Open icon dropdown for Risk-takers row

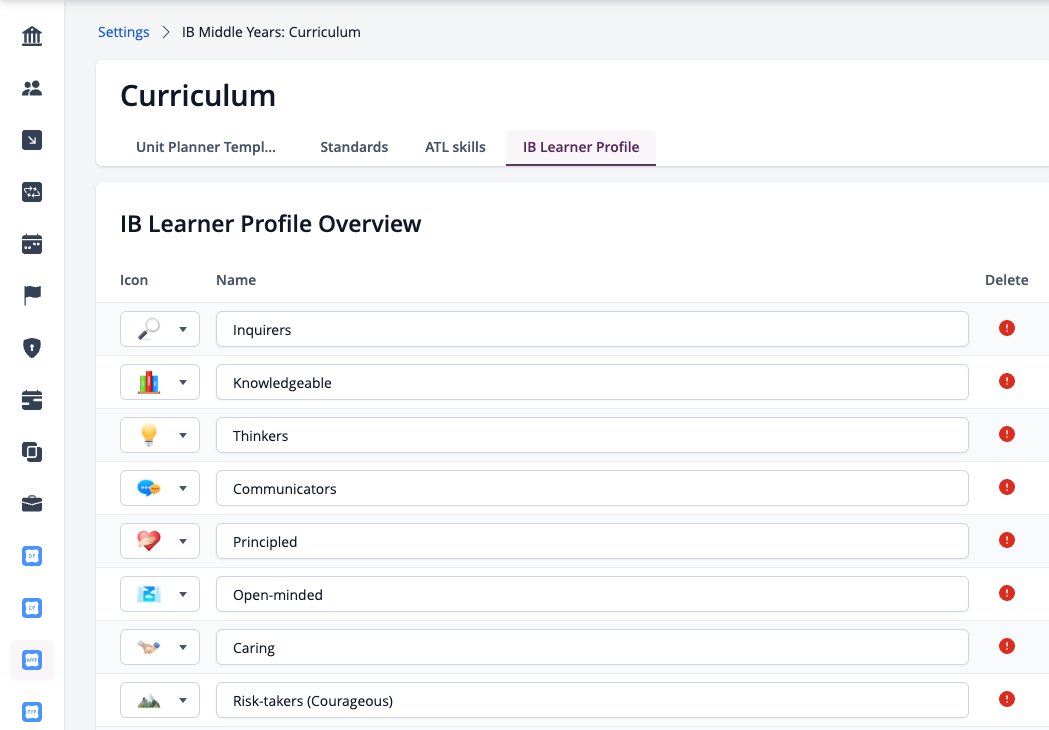[x=160, y=700]
